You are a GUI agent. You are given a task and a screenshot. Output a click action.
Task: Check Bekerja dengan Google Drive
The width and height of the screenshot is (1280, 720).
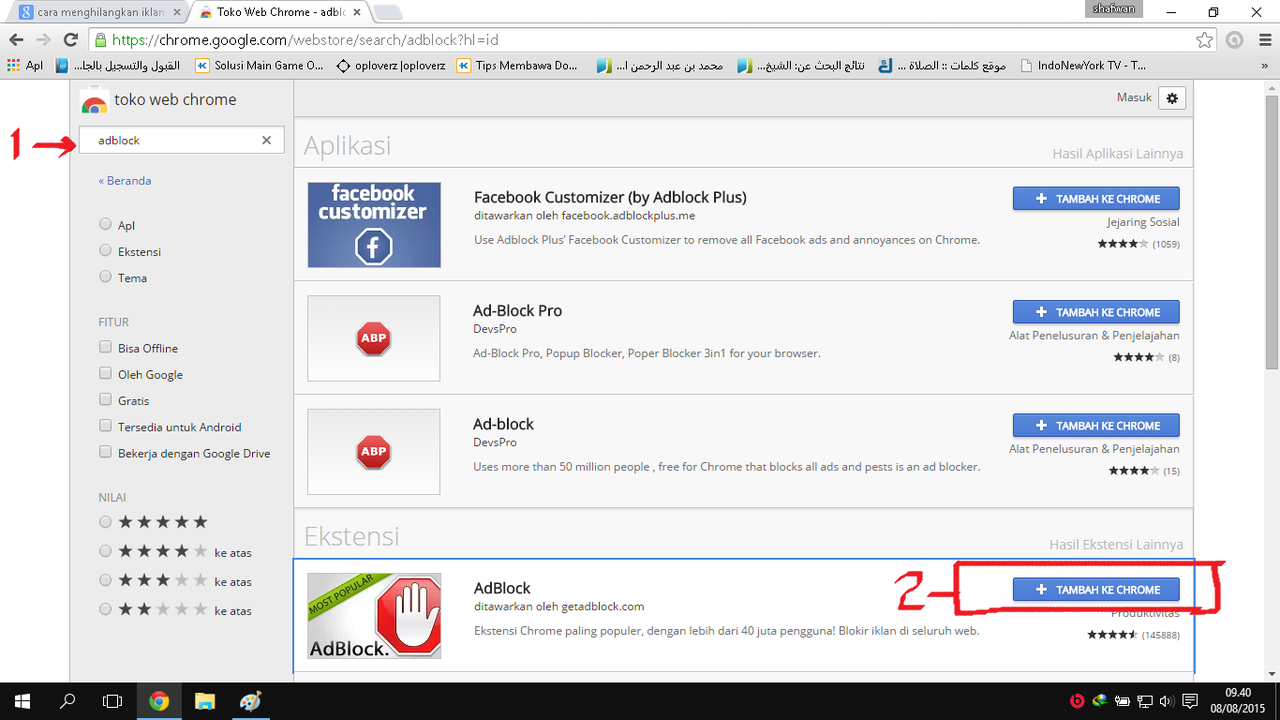coord(106,452)
